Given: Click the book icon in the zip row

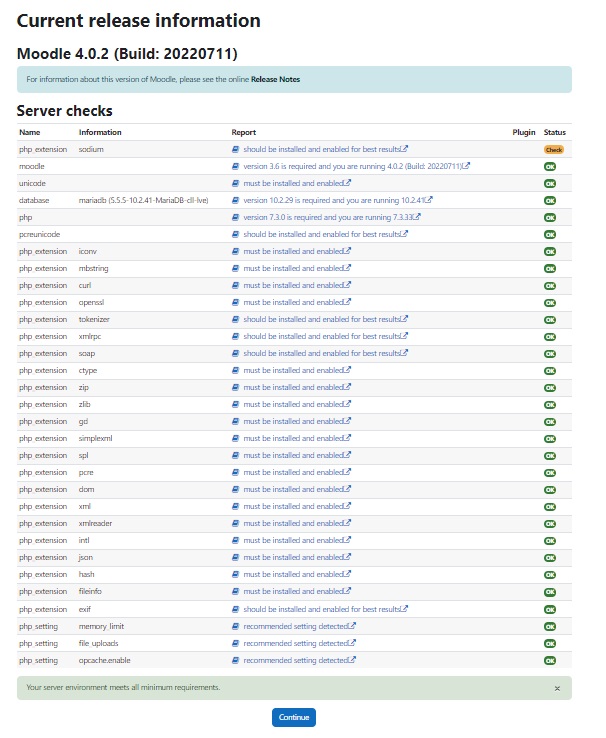Looking at the screenshot, I should point(235,387).
